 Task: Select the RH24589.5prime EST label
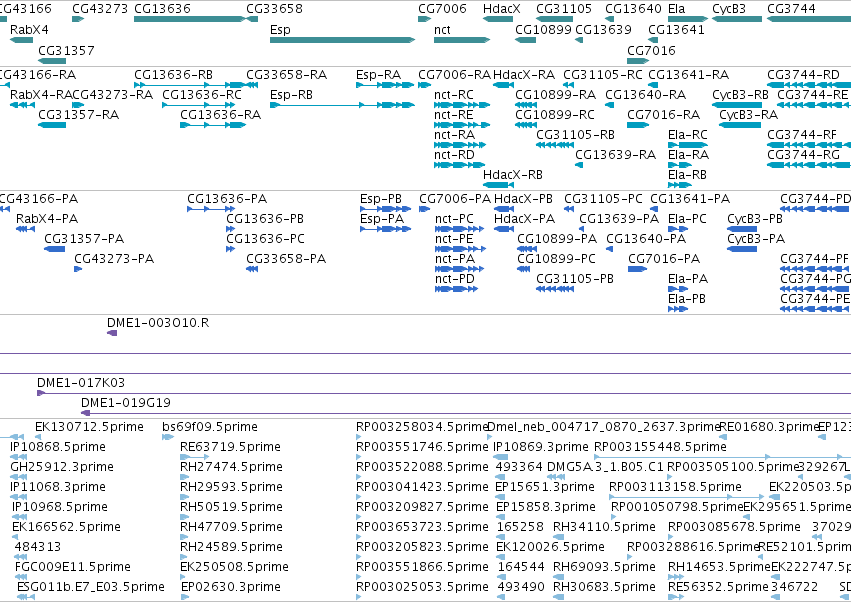point(231,547)
